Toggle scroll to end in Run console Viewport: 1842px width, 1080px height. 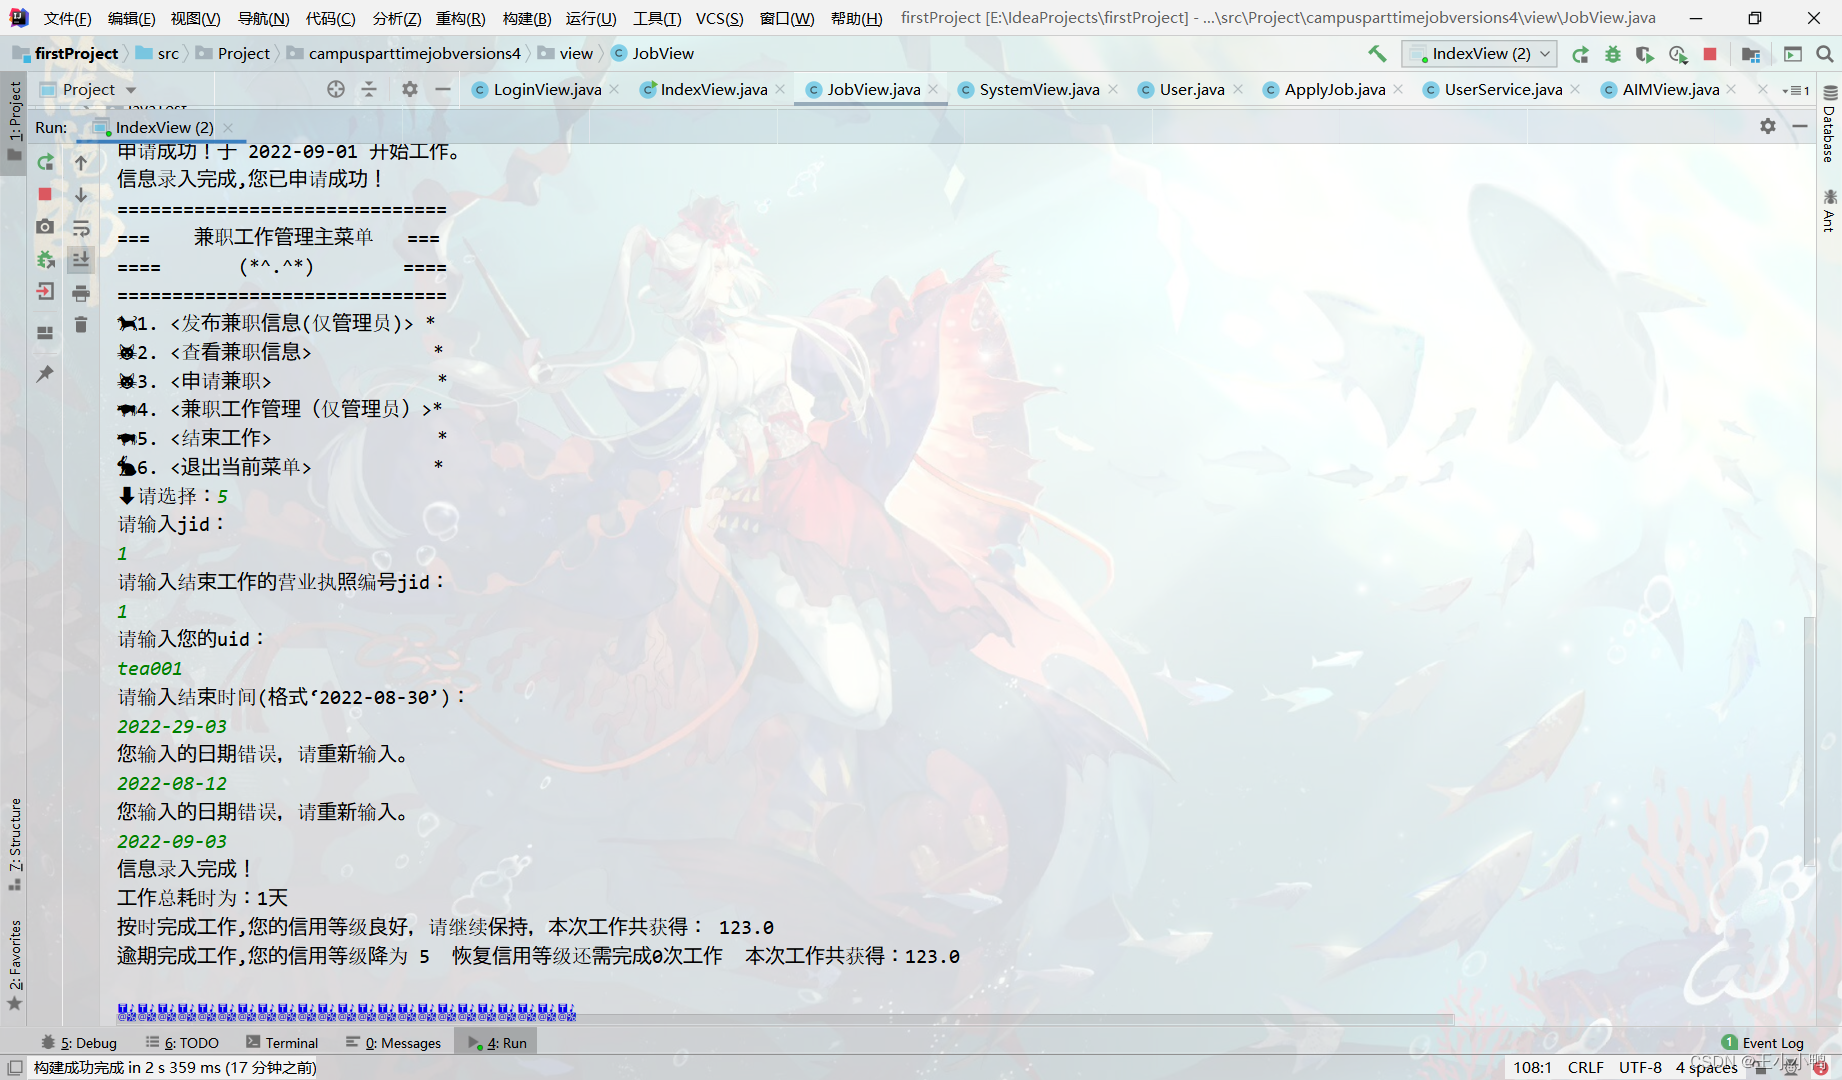81,260
